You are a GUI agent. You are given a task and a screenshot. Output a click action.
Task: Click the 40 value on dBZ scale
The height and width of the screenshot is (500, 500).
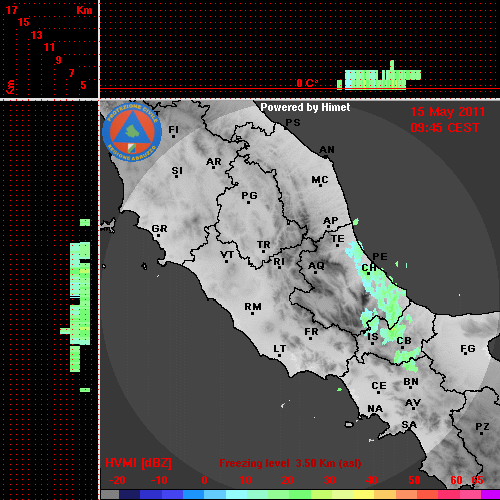[x=372, y=480]
